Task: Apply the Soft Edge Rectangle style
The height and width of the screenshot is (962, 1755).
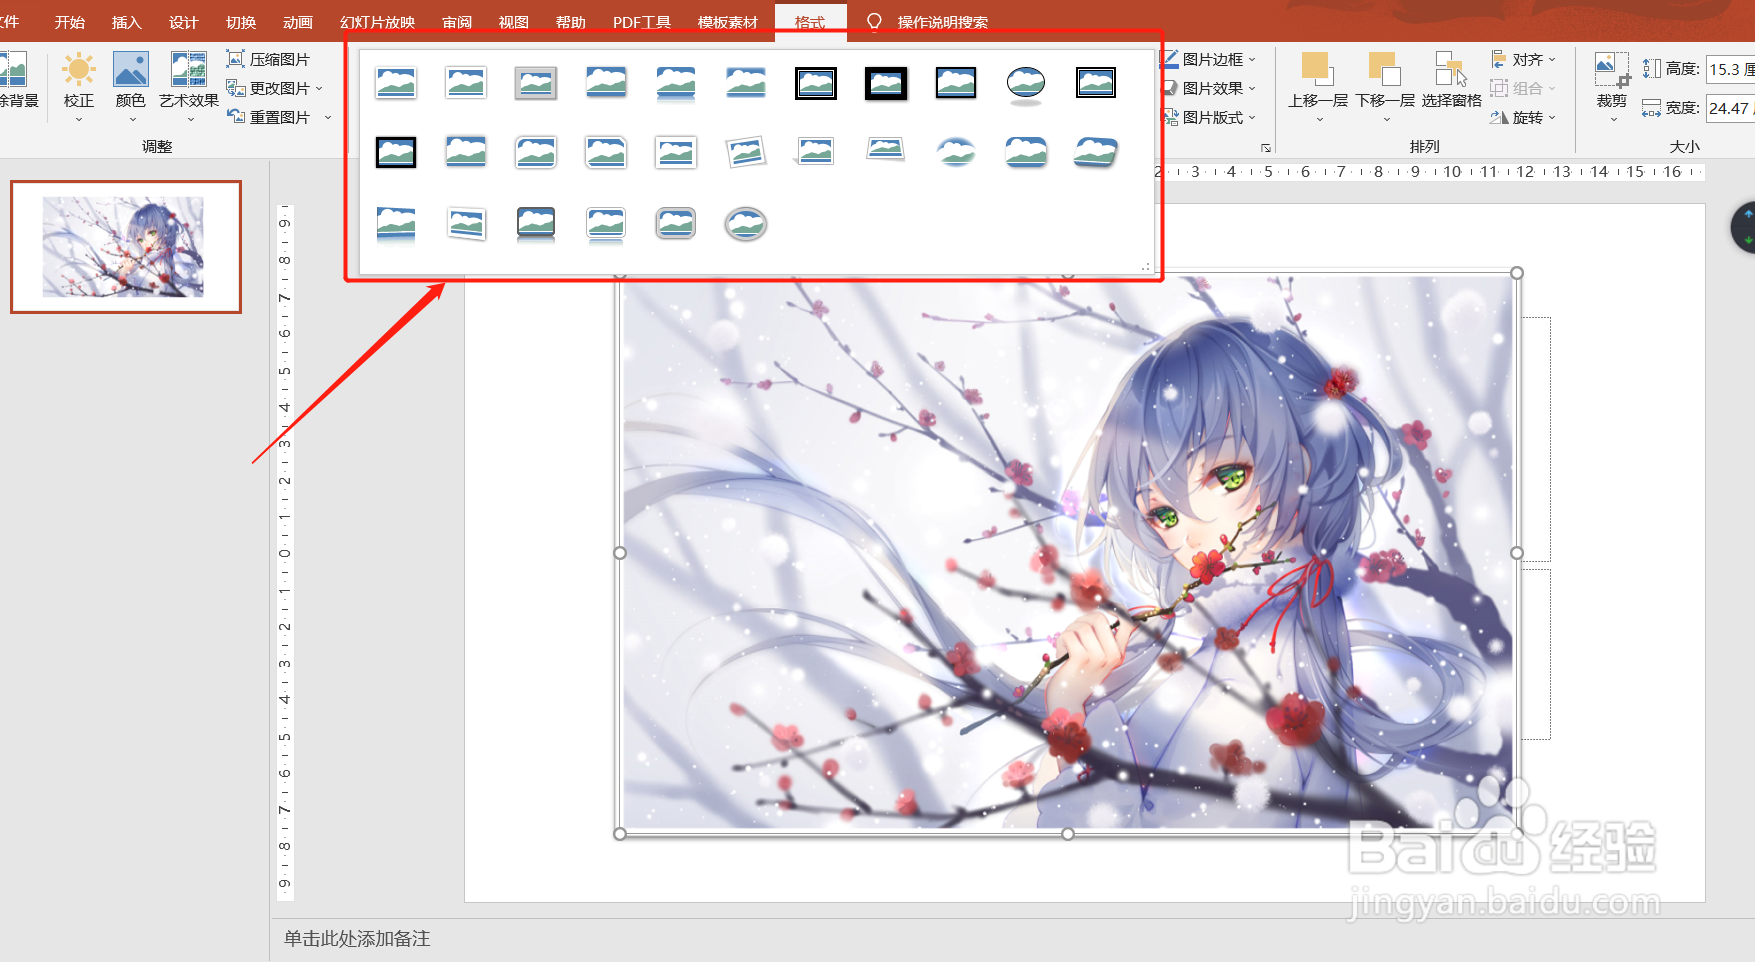Action: [x=746, y=83]
